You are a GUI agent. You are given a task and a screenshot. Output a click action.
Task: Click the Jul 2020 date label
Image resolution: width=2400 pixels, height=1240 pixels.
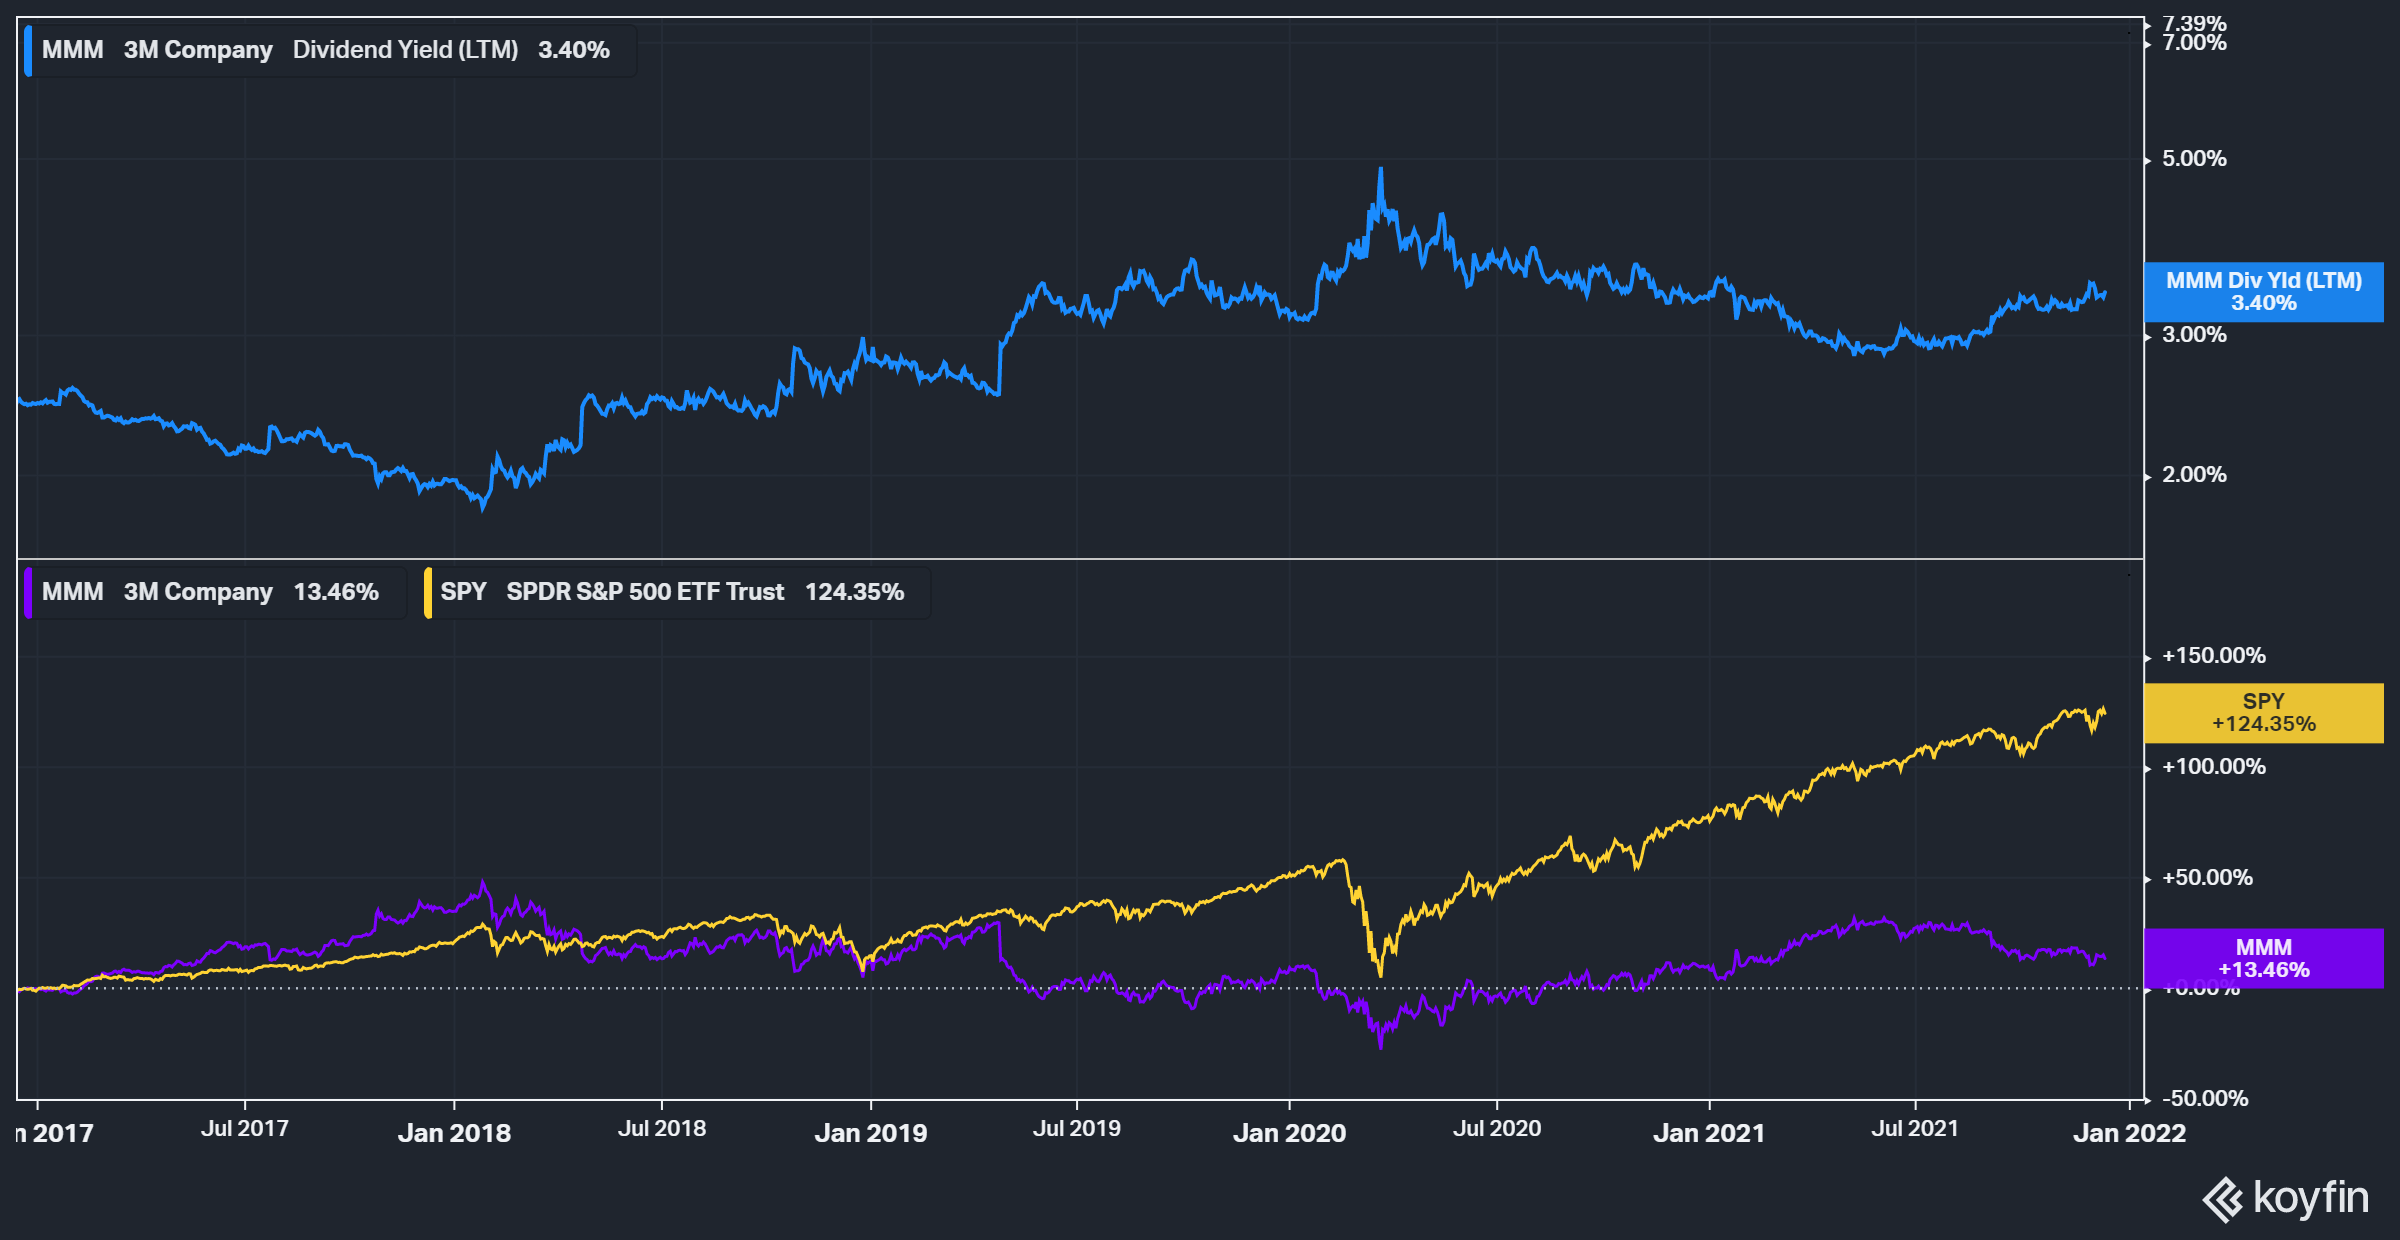(x=1497, y=1129)
